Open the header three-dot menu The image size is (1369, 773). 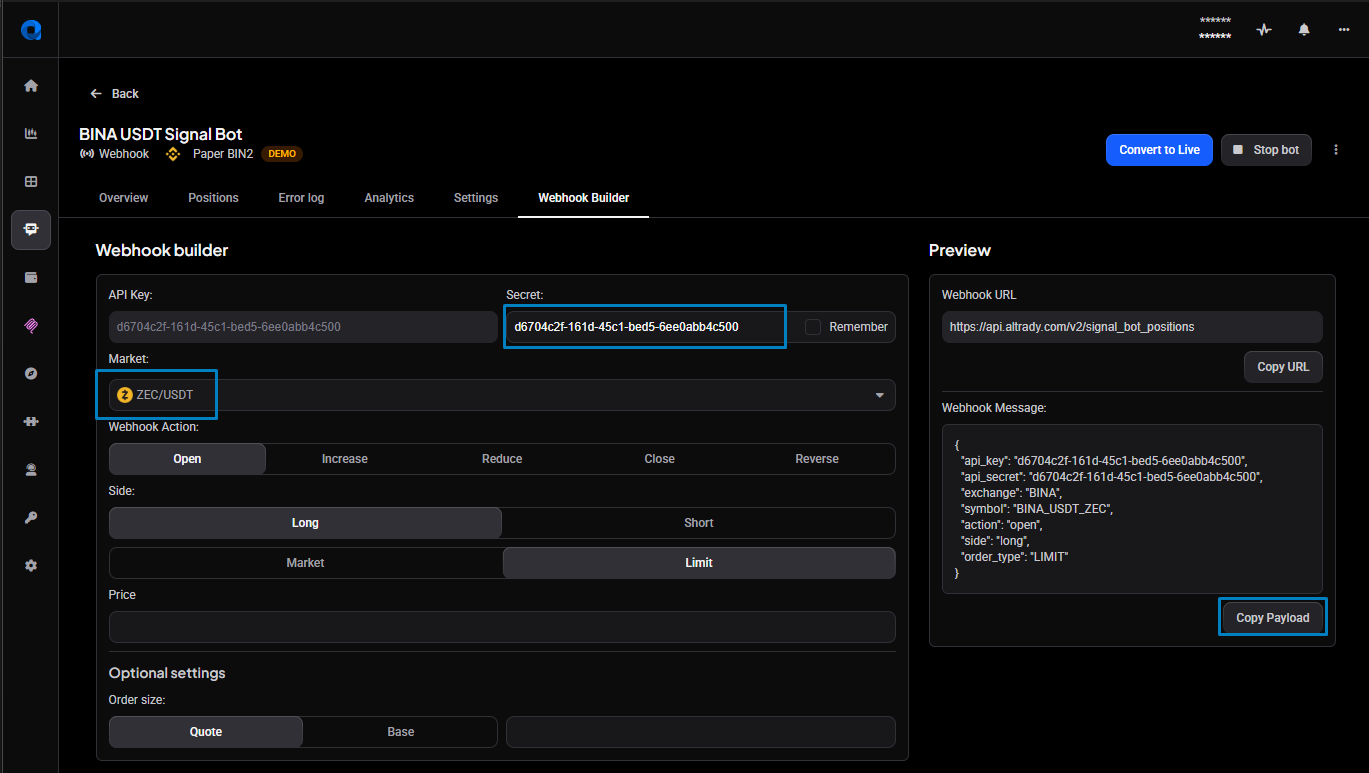[x=1344, y=30]
